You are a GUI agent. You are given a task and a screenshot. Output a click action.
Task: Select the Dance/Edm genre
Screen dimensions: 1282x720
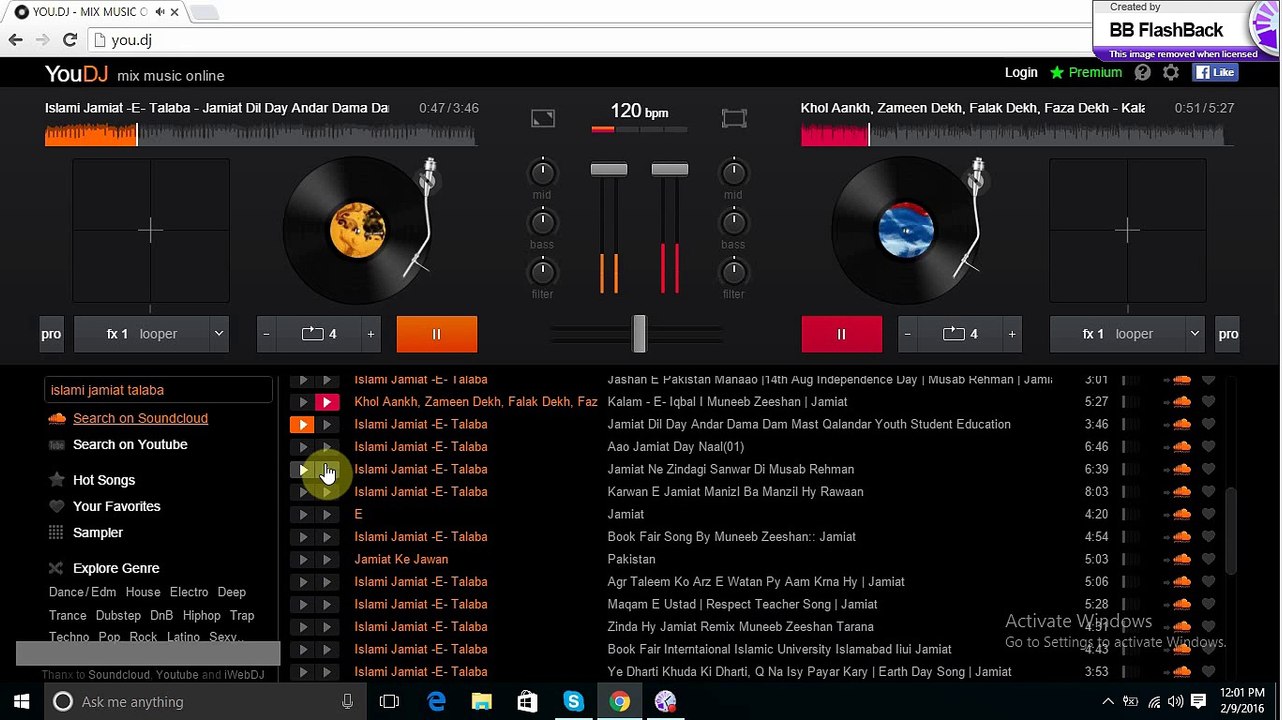[82, 592]
